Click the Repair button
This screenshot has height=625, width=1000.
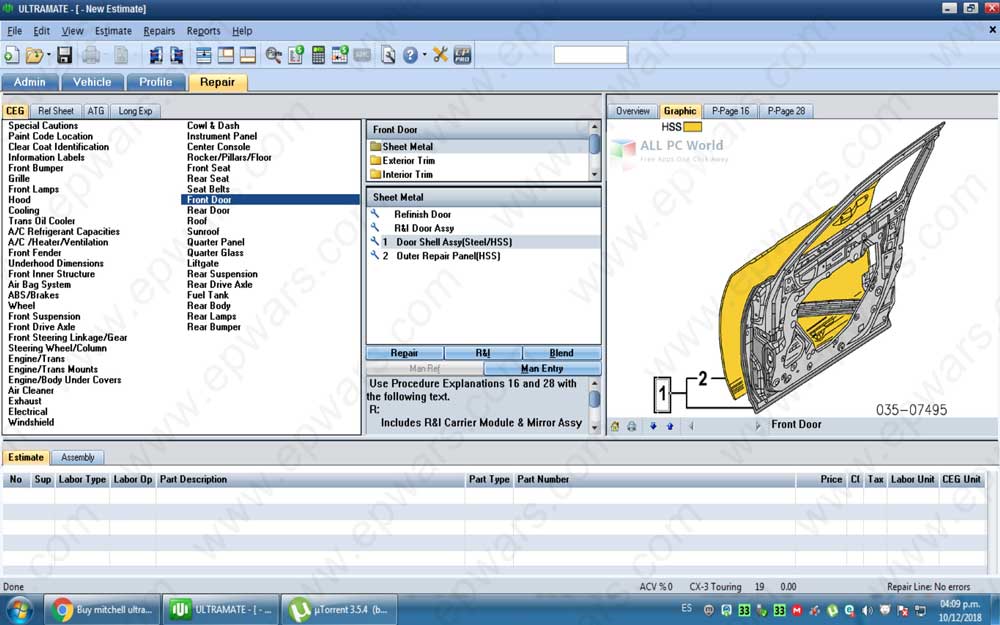pyautogui.click(x=404, y=353)
